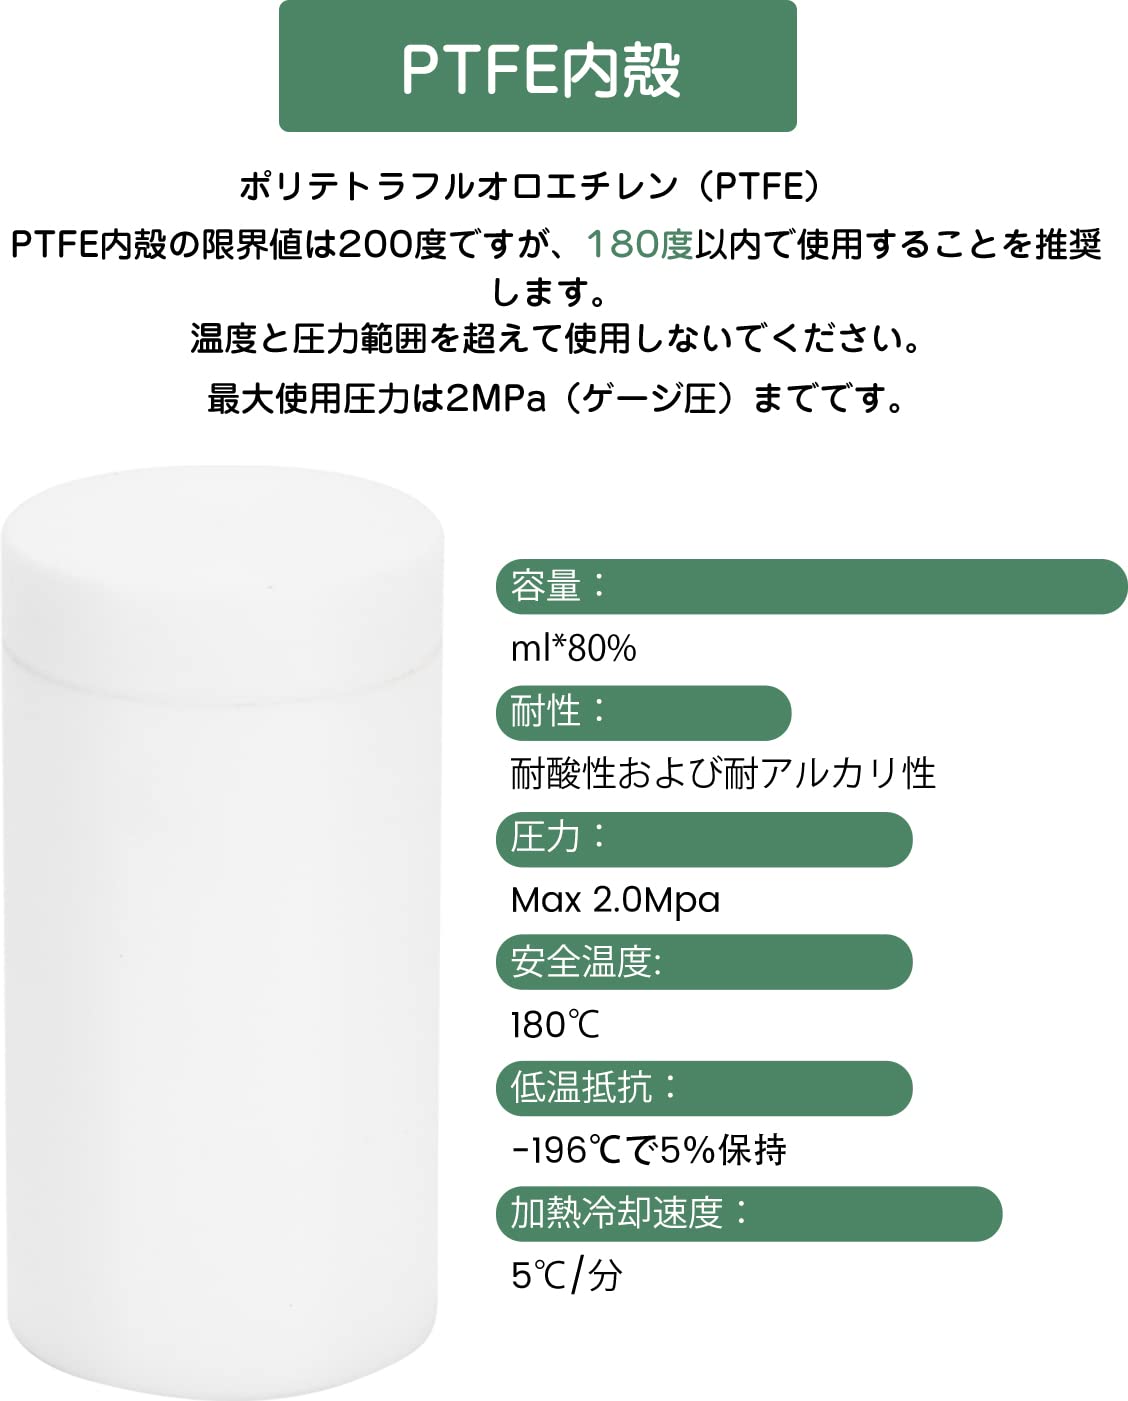The width and height of the screenshot is (1128, 1401).
Task: Select the -196℃で5%保持 text
Action: click(x=649, y=1151)
